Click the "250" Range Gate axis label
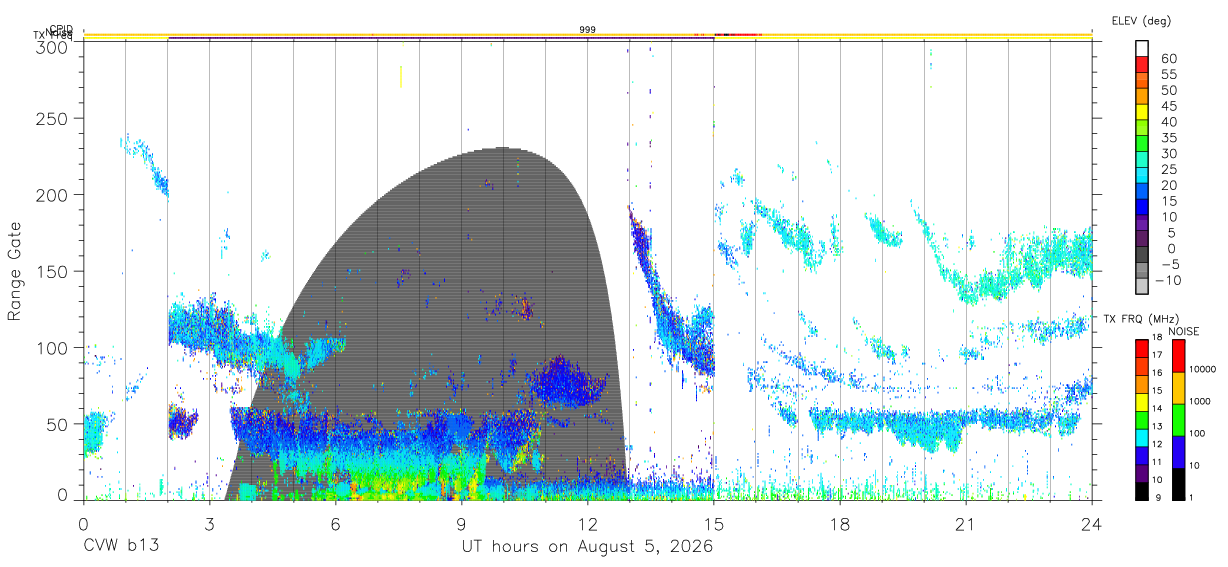The width and height of the screenshot is (1228, 567). tap(53, 118)
